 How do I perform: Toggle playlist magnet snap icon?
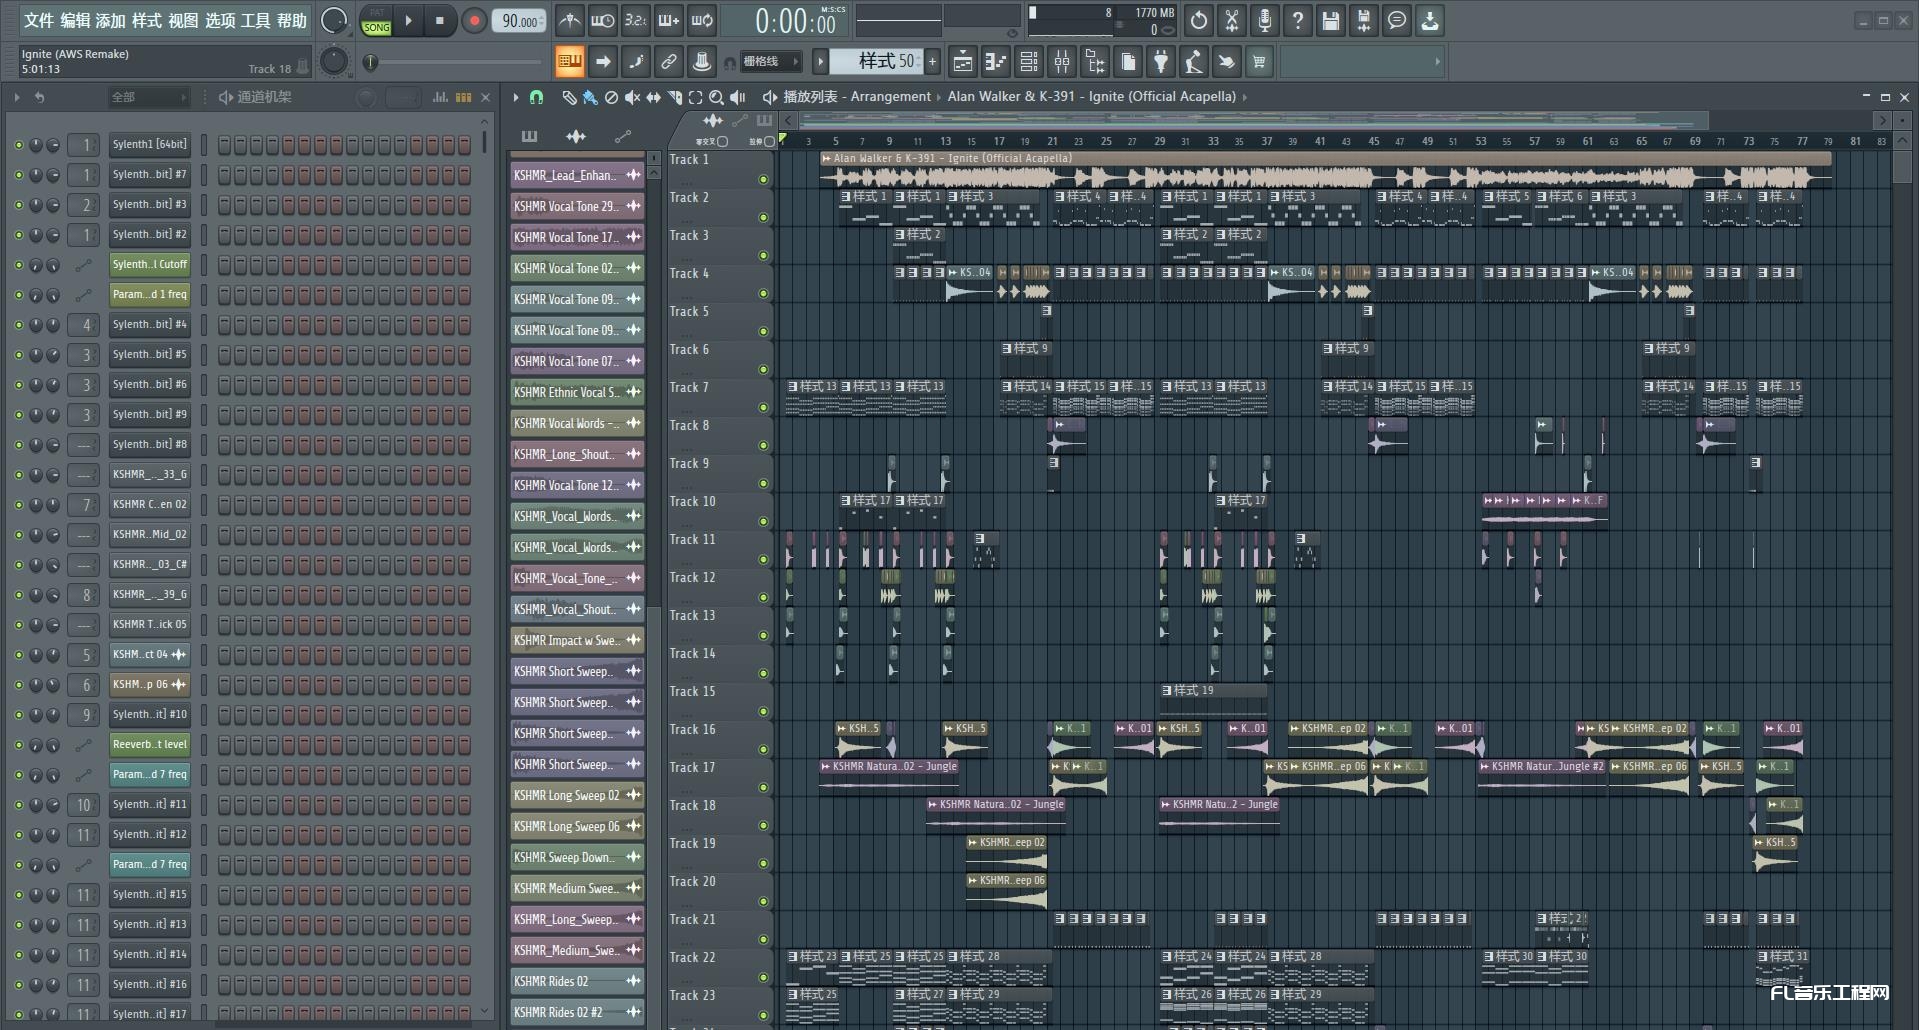coord(536,97)
